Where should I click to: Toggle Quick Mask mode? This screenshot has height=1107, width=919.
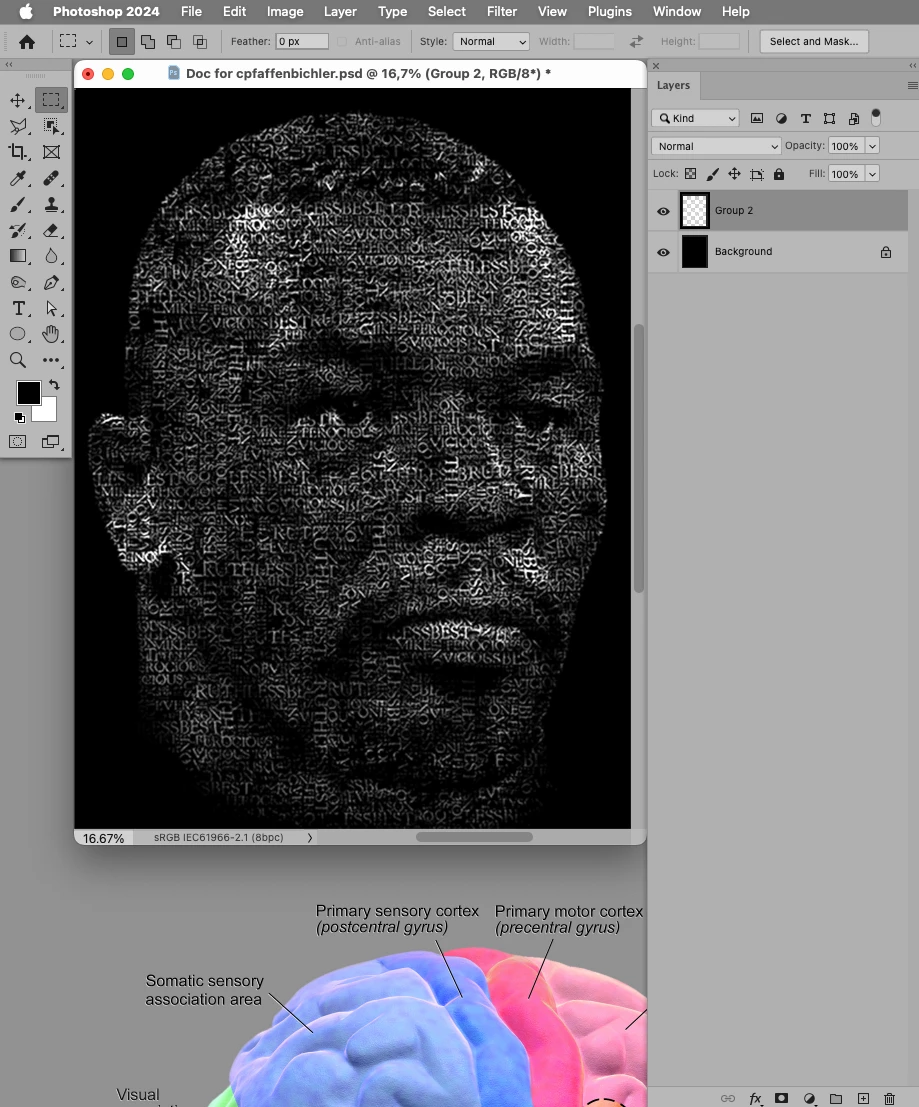[x=18, y=442]
